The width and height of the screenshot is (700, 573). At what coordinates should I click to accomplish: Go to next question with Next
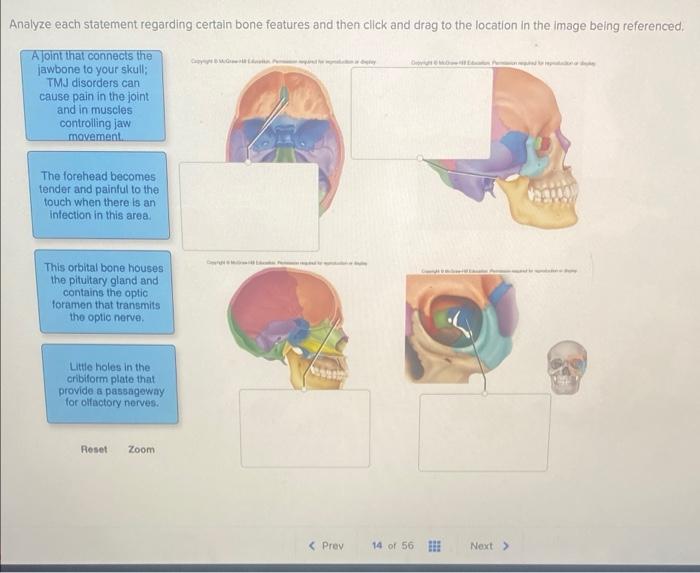point(489,546)
